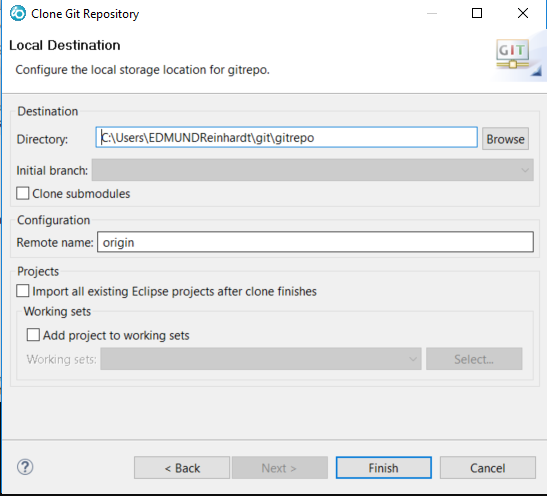Viewport: 547px width, 496px height.
Task: Click the Select... working sets button
Action: (x=474, y=359)
